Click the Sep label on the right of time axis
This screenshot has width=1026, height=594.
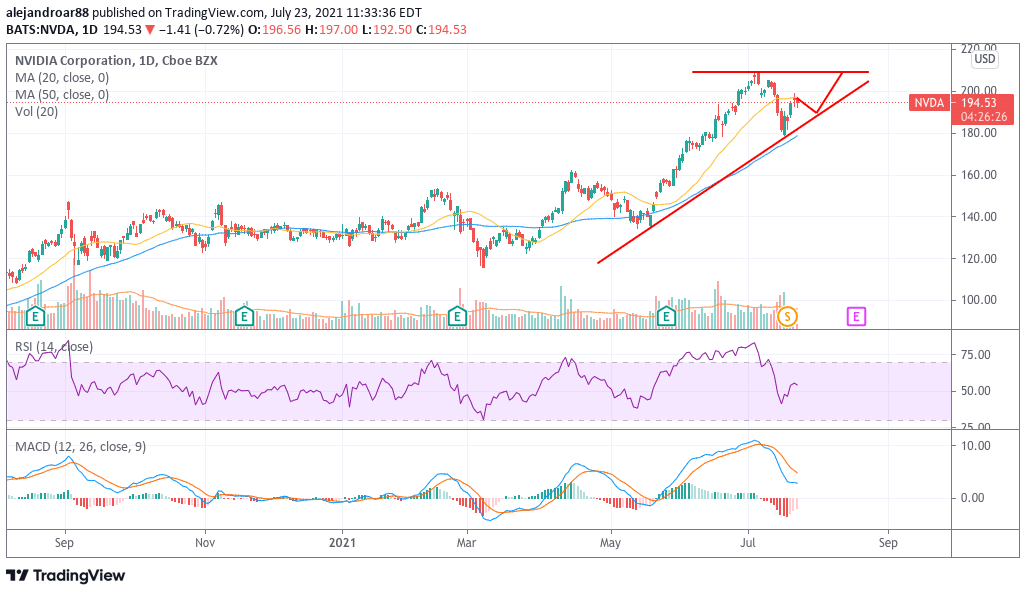click(888, 542)
